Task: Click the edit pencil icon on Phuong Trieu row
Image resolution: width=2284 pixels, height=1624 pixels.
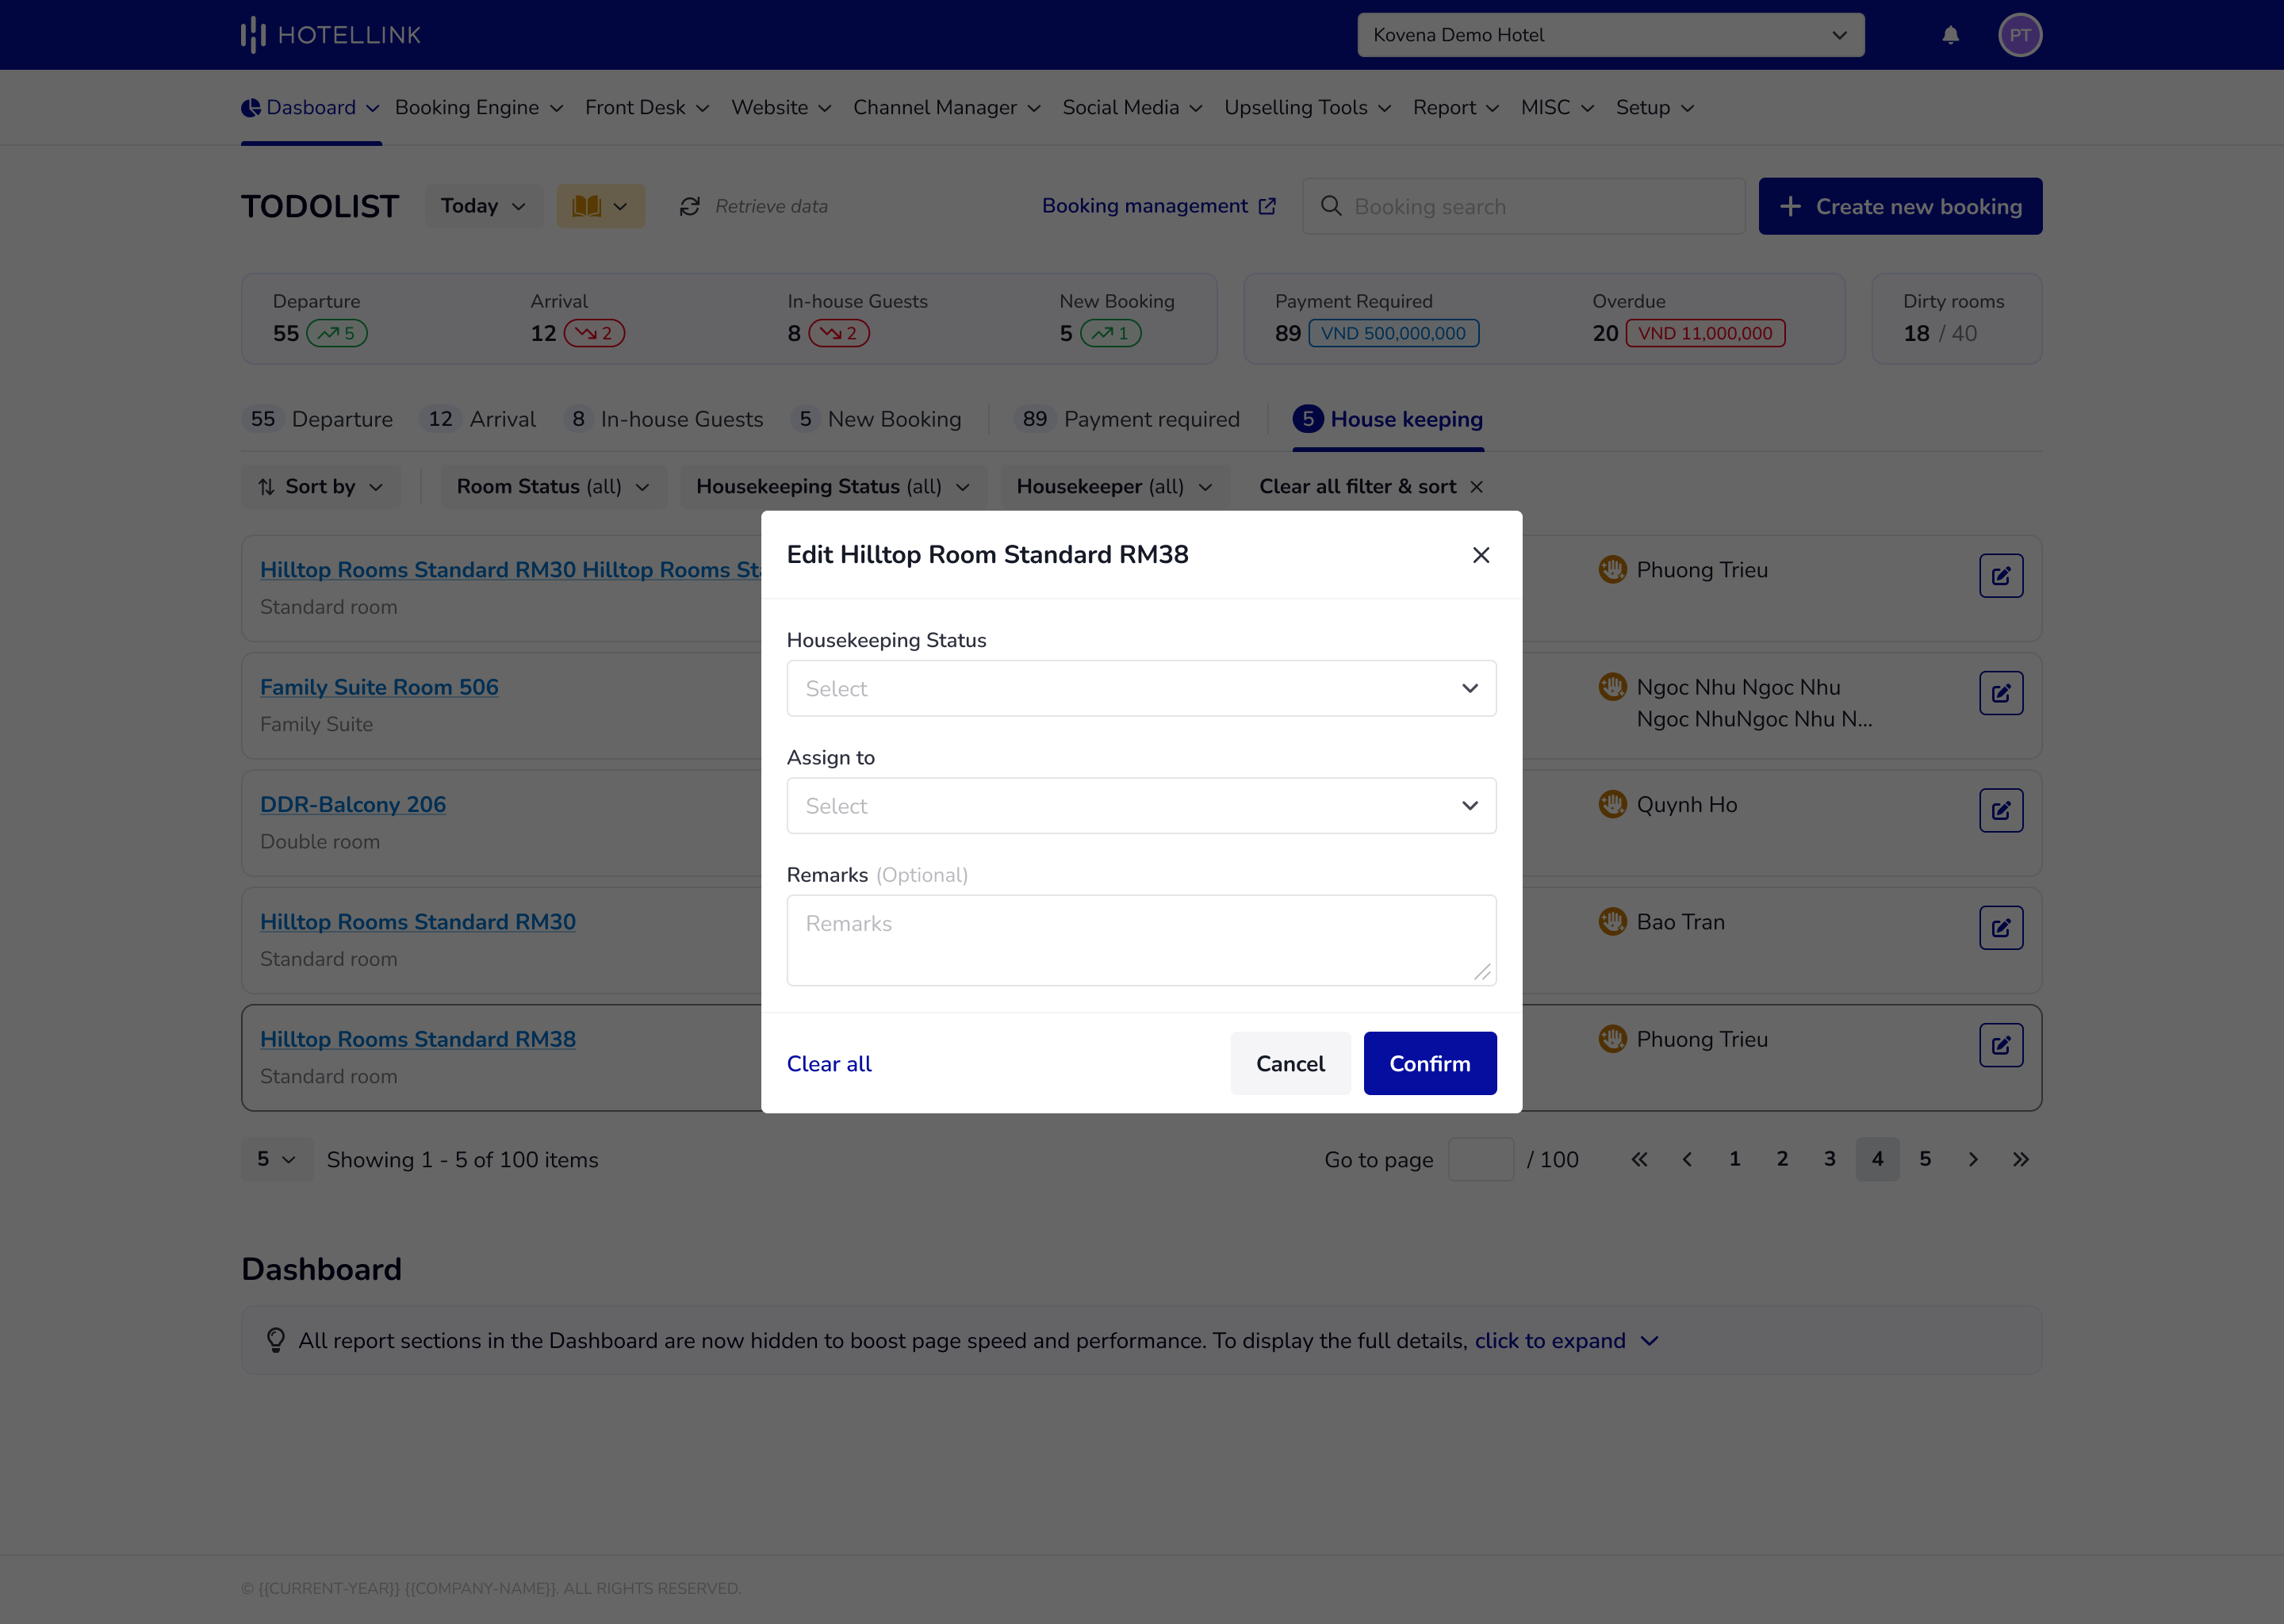Action: pos(2001,575)
